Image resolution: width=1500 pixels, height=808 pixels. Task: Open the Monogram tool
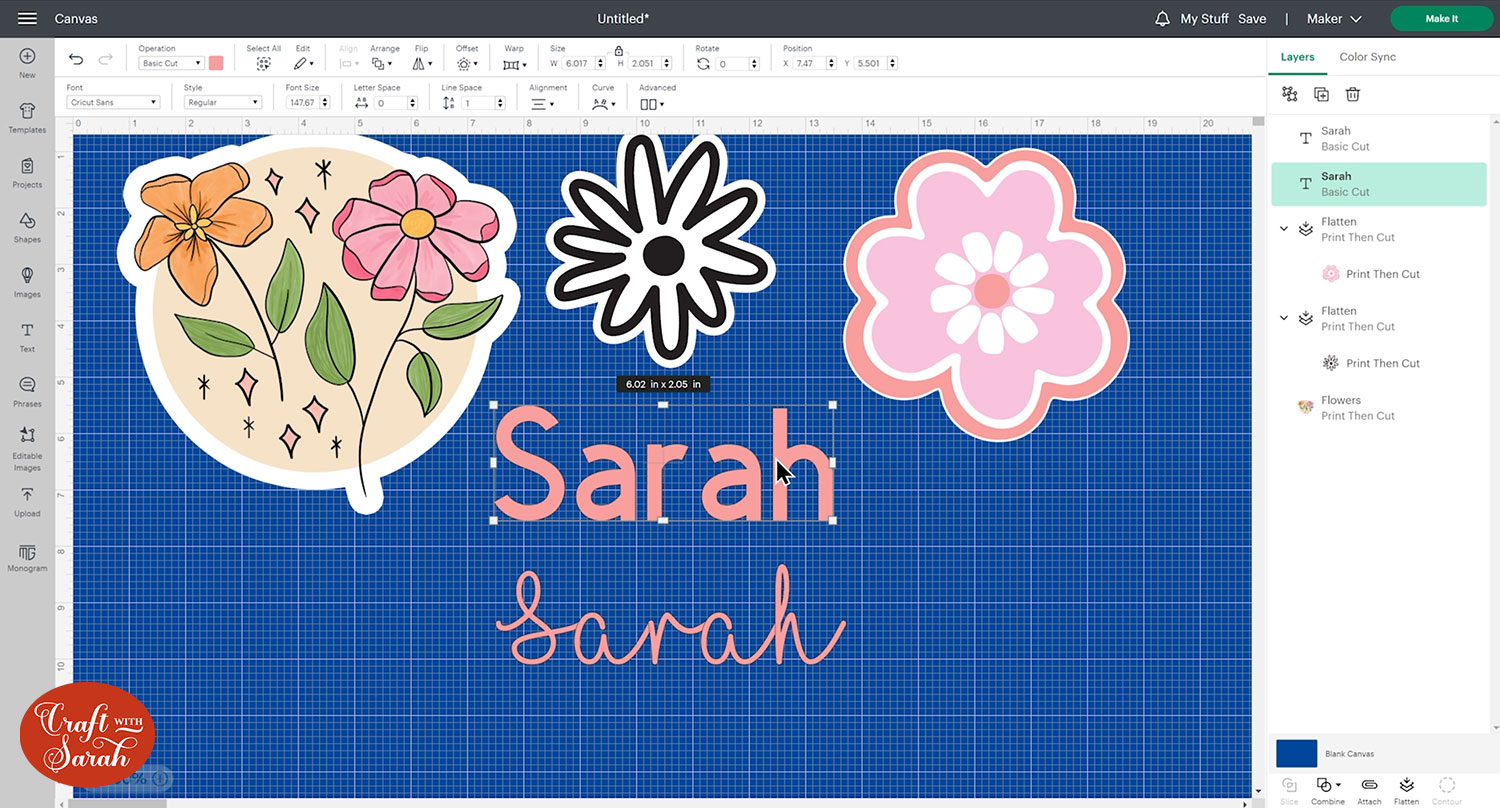tap(27, 557)
